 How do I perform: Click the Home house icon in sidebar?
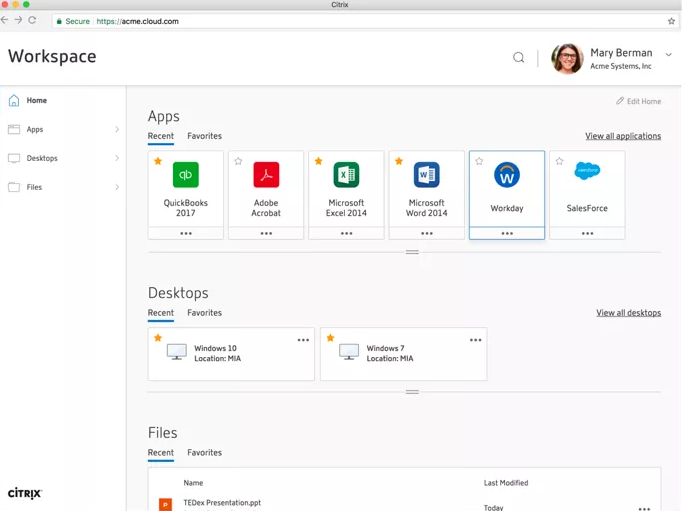click(x=14, y=100)
